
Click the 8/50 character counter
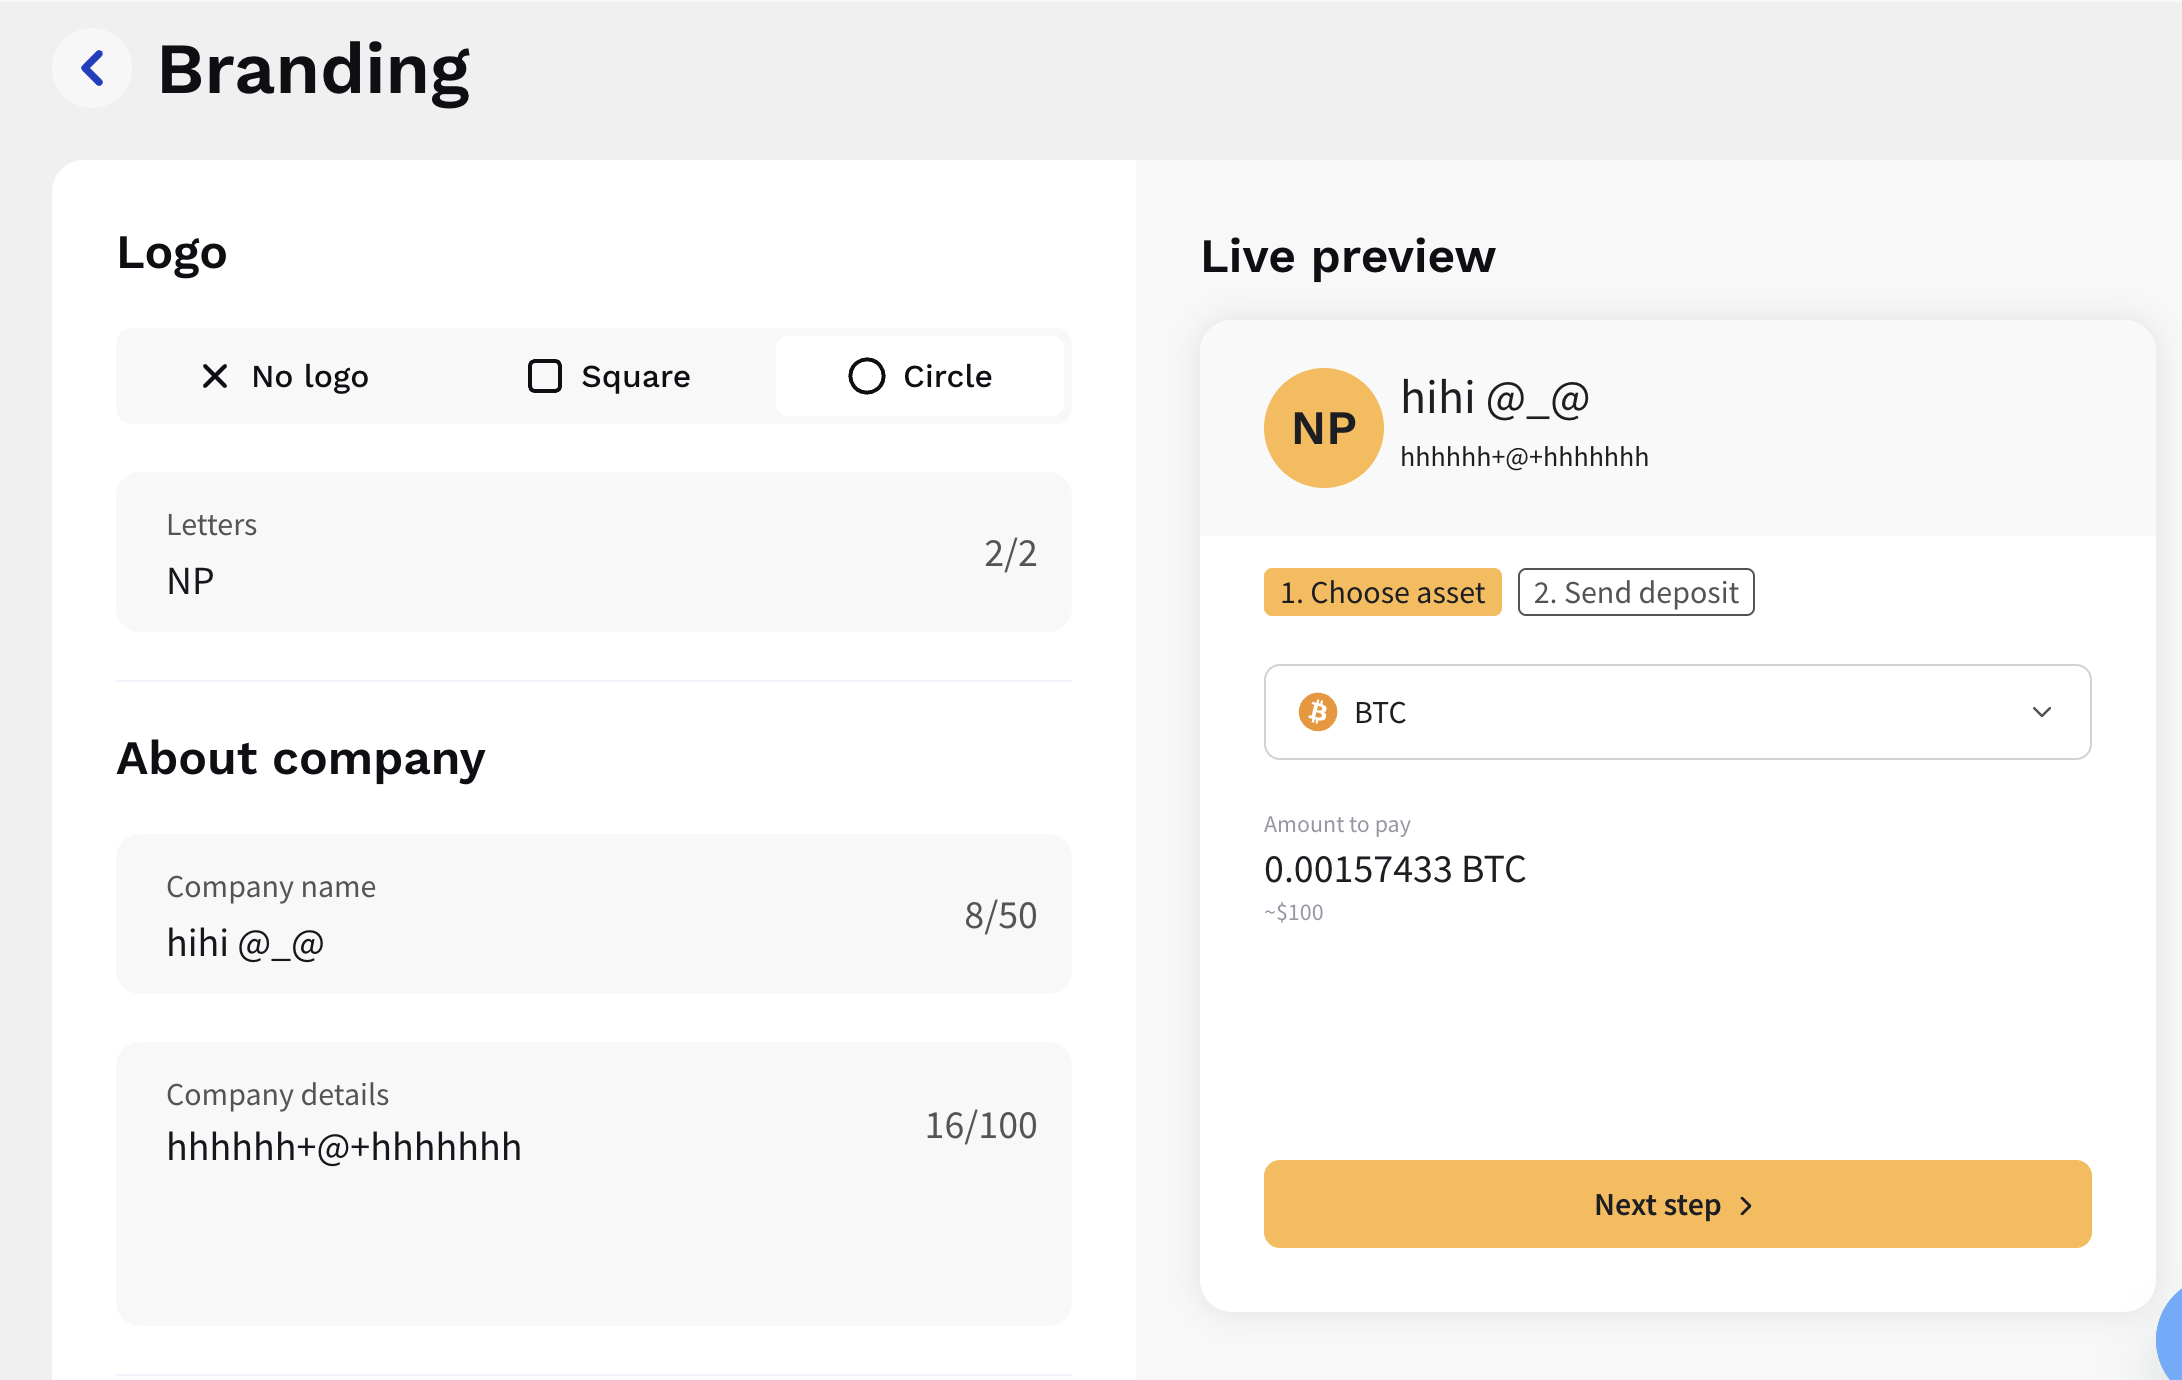(1000, 915)
